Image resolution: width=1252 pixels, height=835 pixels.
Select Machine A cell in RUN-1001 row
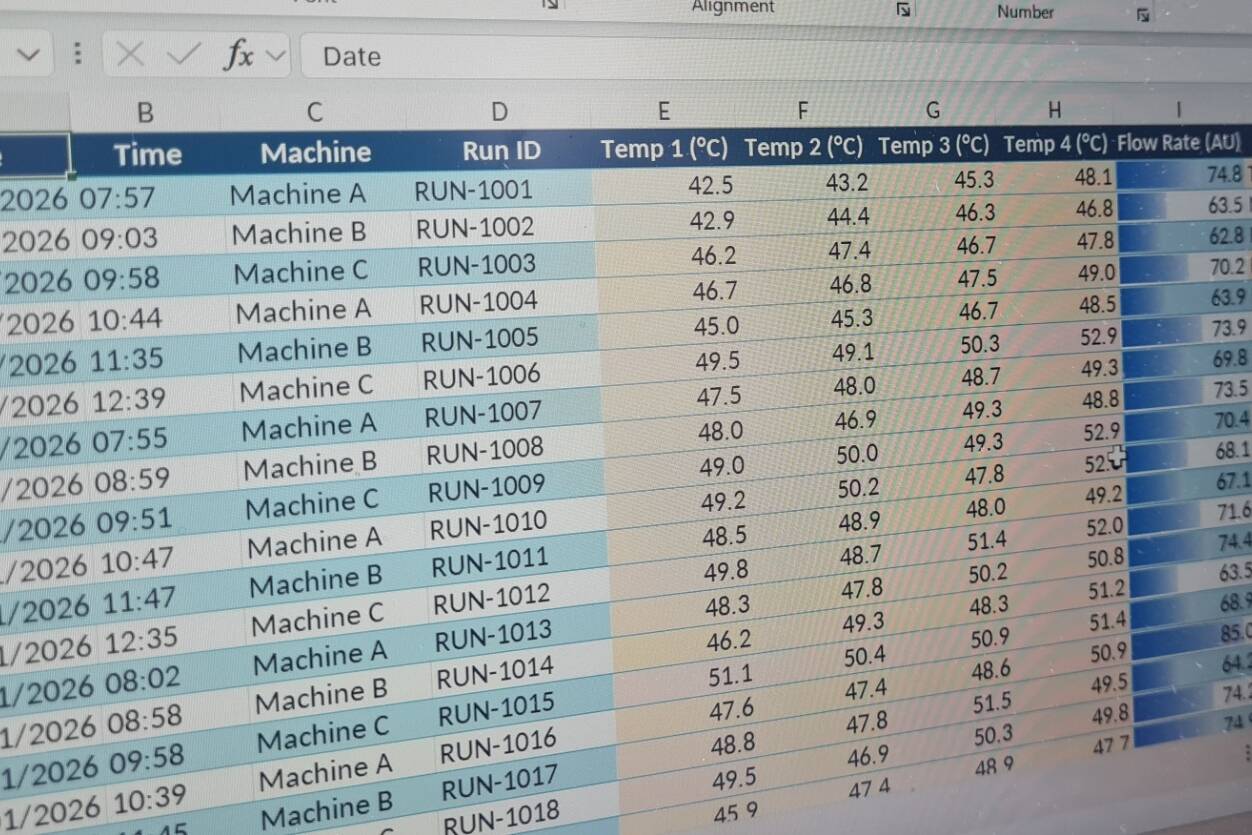pos(298,194)
